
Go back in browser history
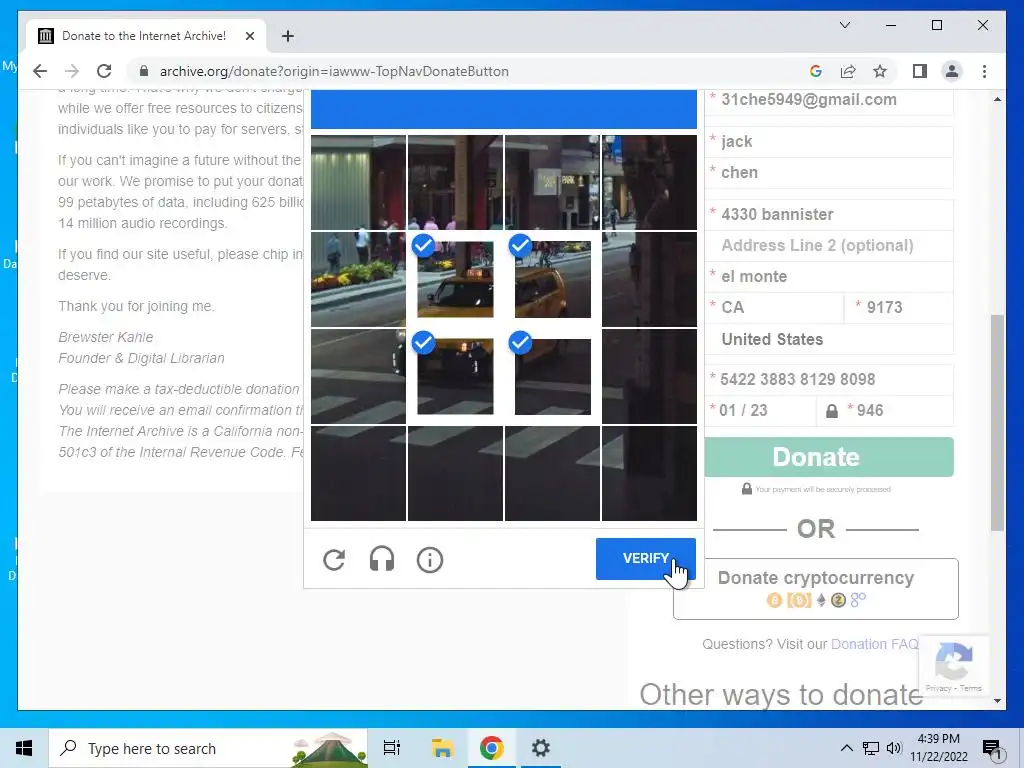click(x=40, y=71)
